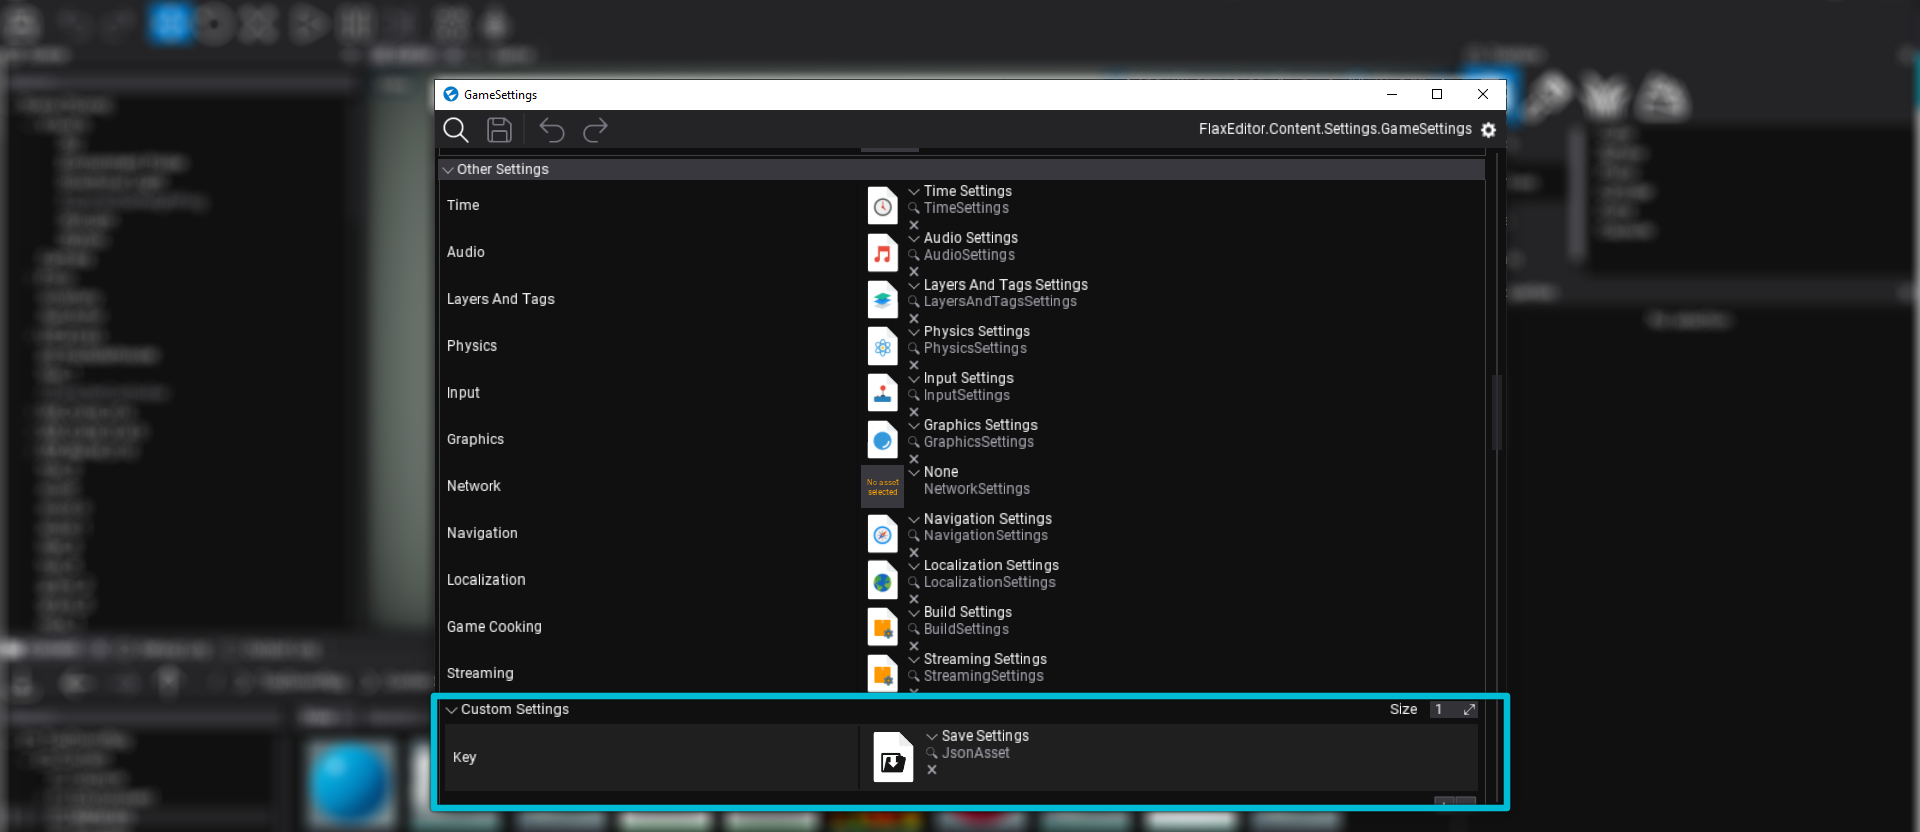Select the Graphics Settings asset icon

[883, 440]
